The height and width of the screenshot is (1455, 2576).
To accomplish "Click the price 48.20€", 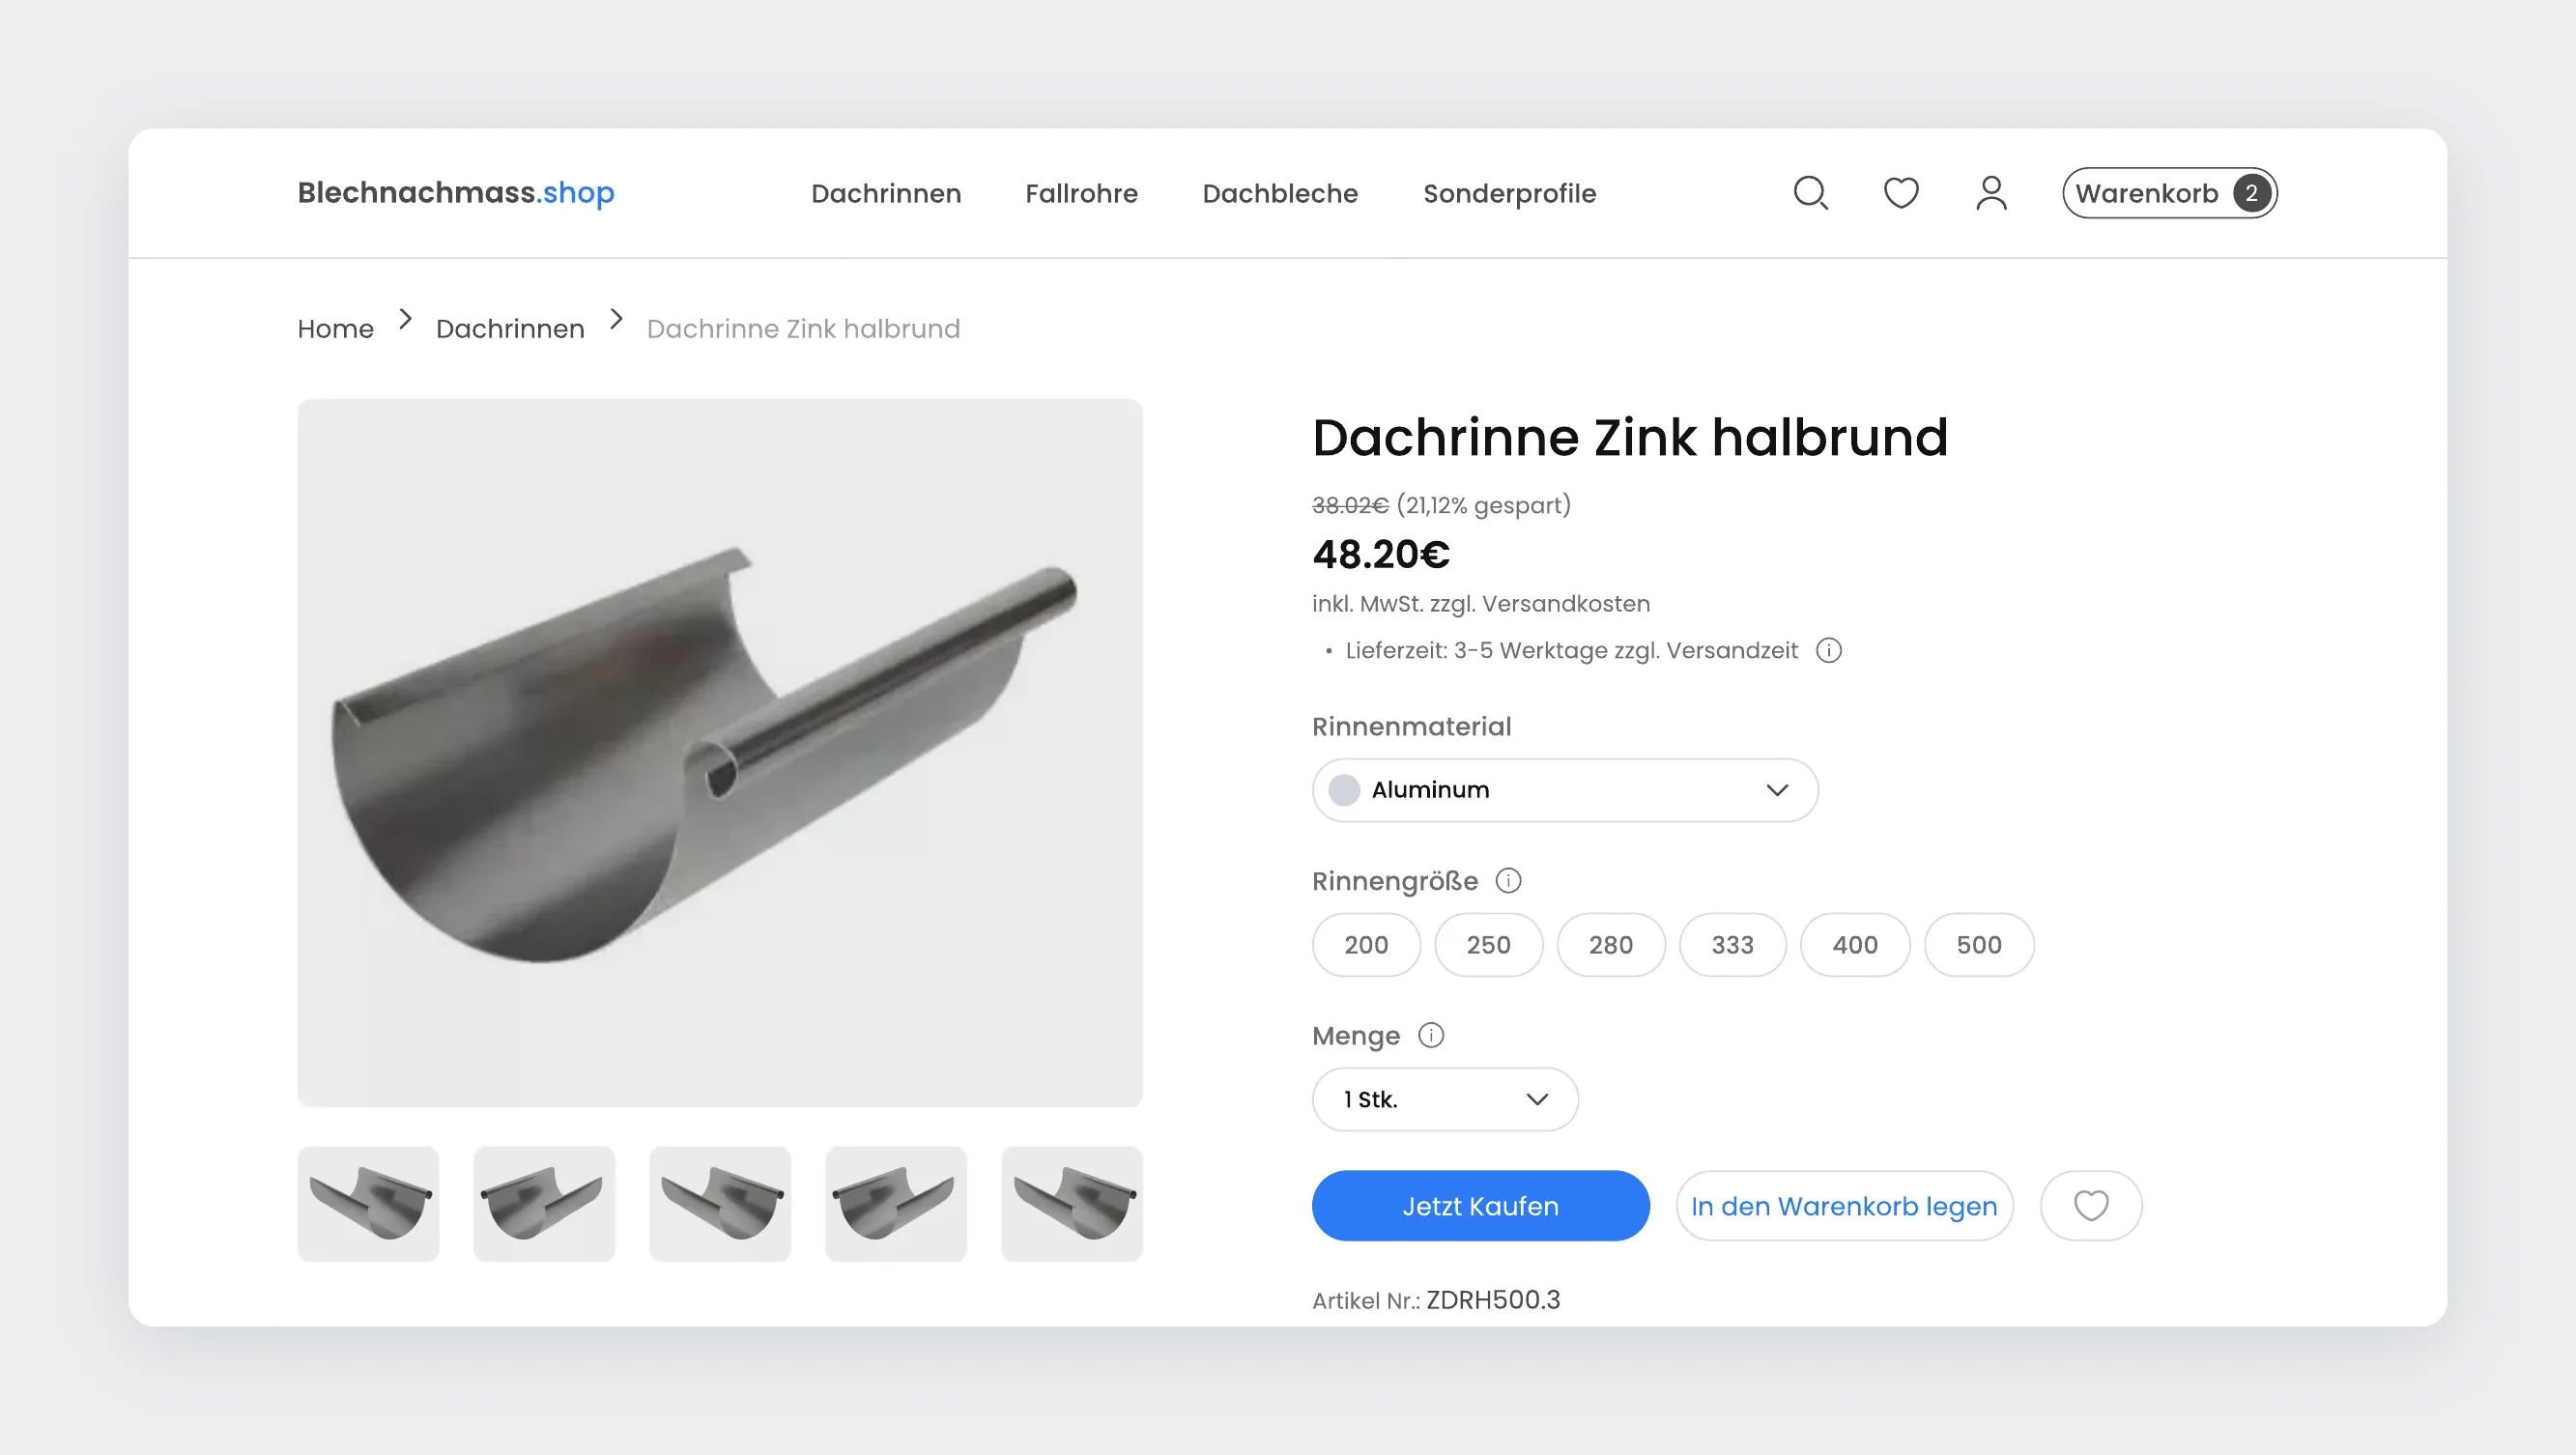I will pos(1381,554).
